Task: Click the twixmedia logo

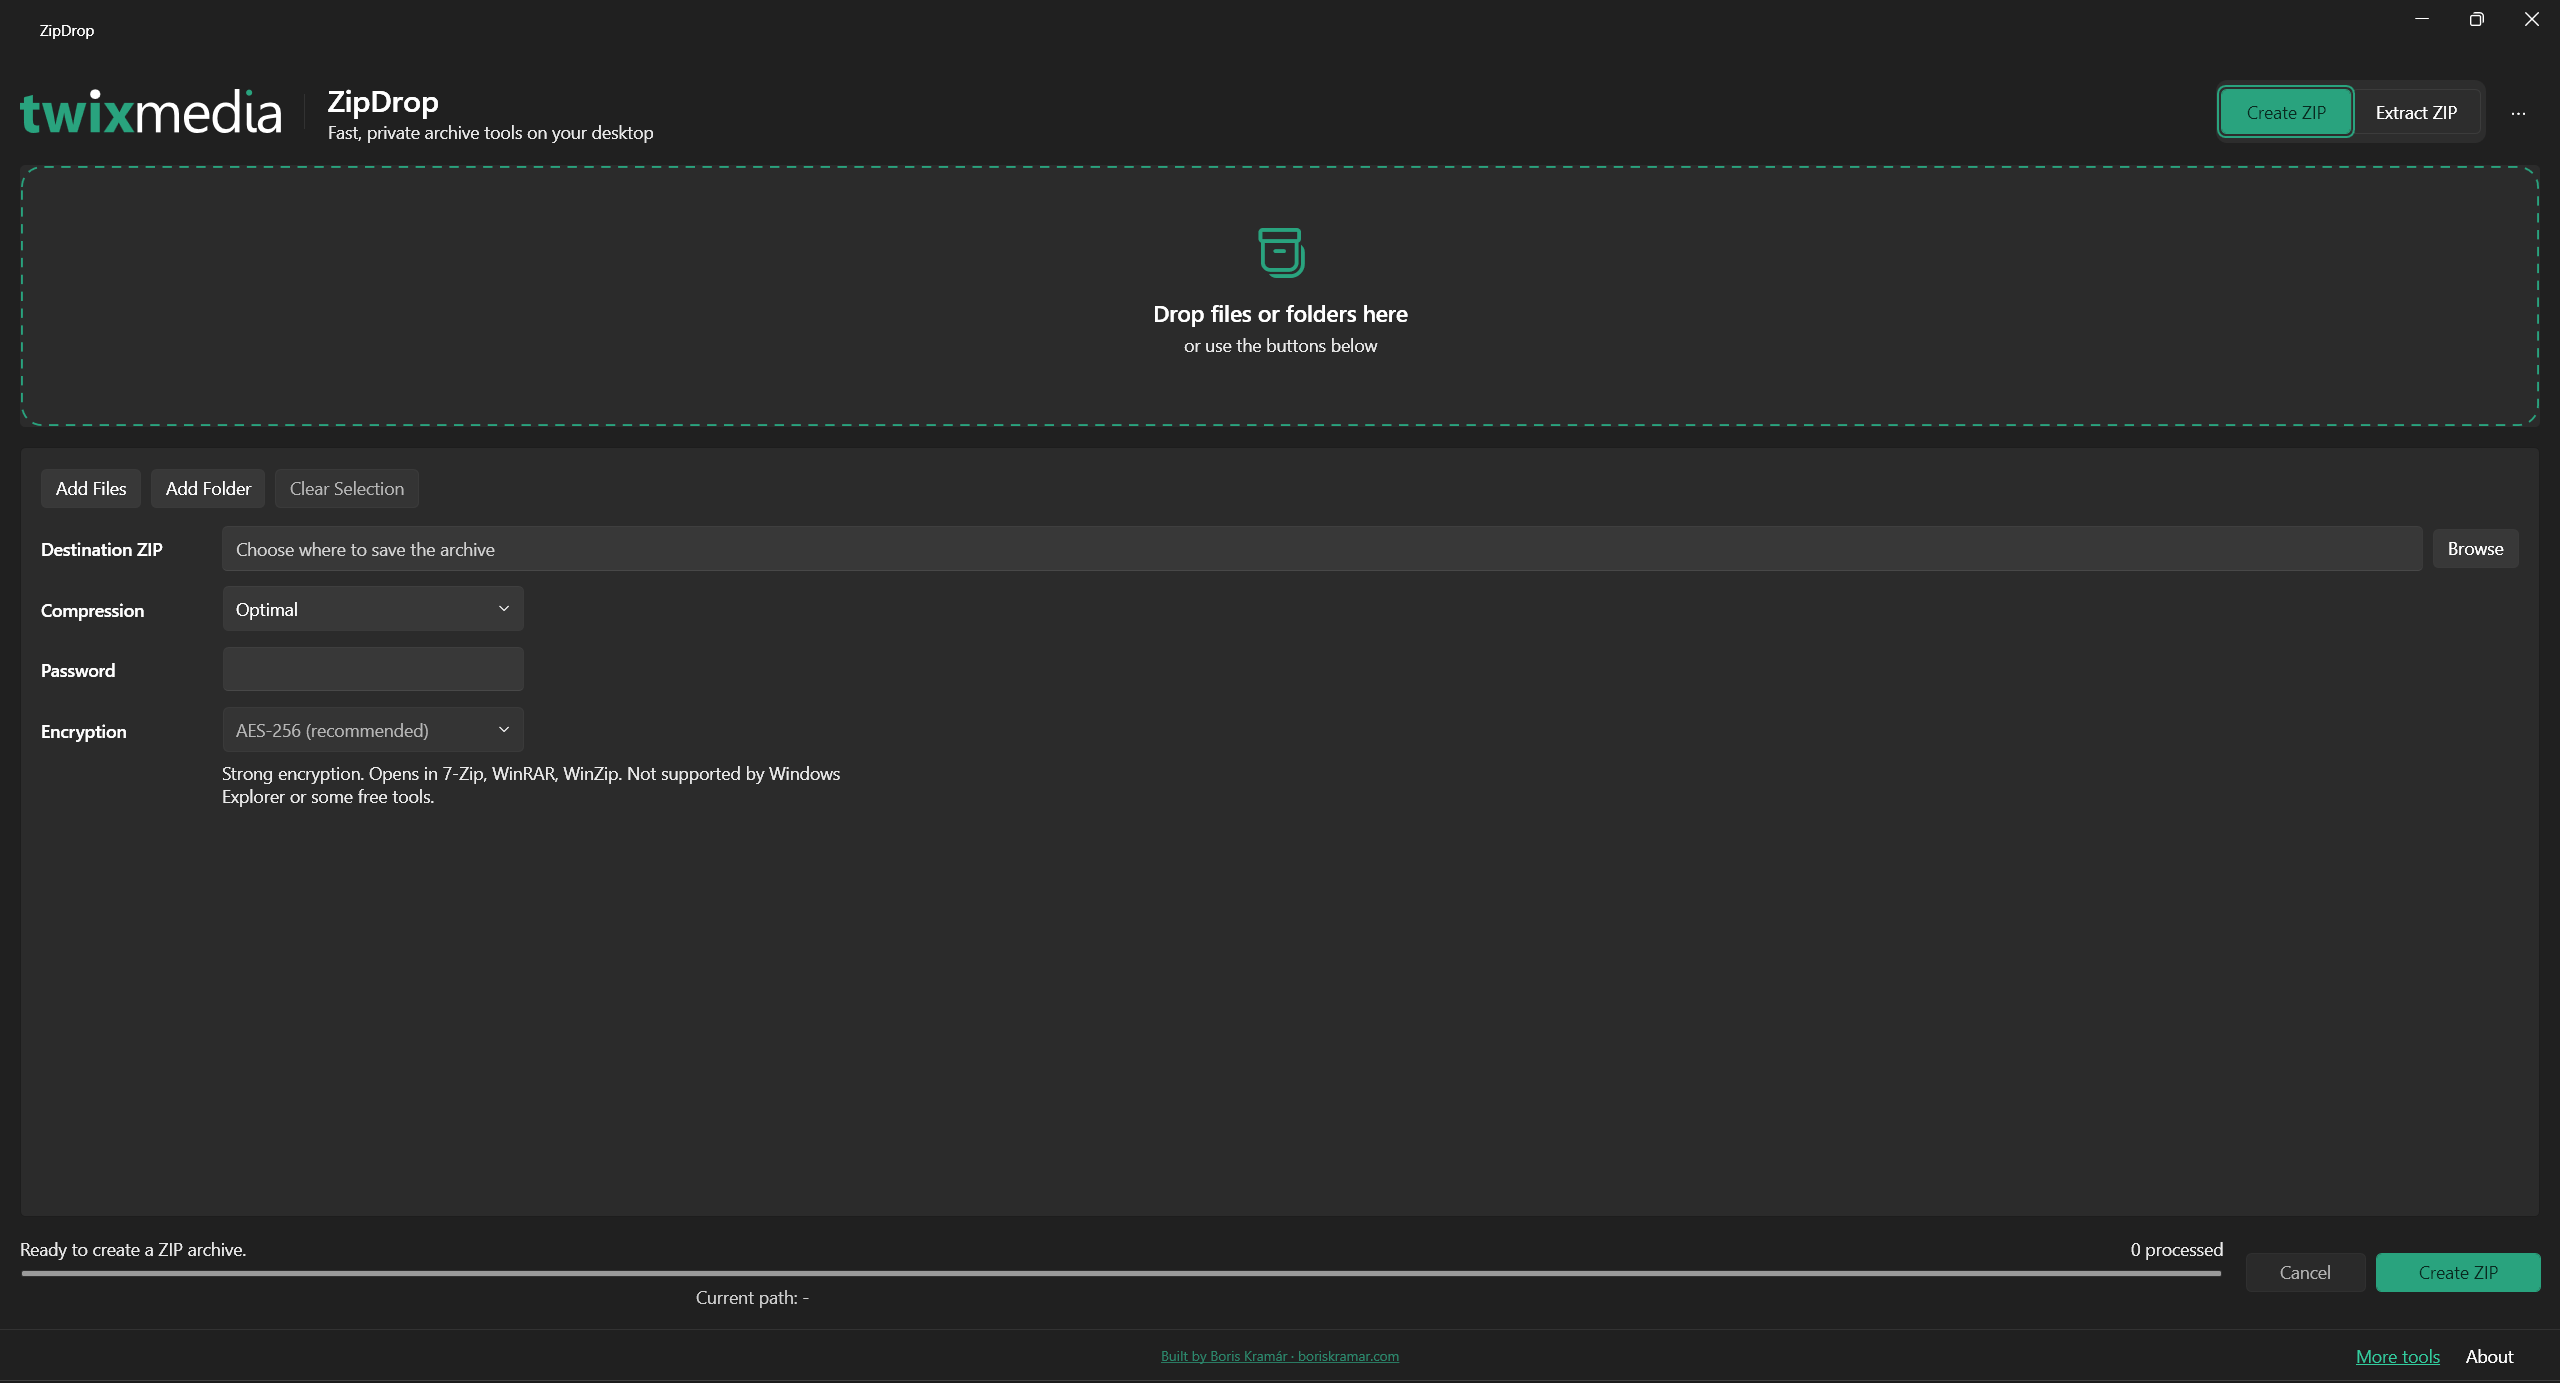Action: pos(151,112)
